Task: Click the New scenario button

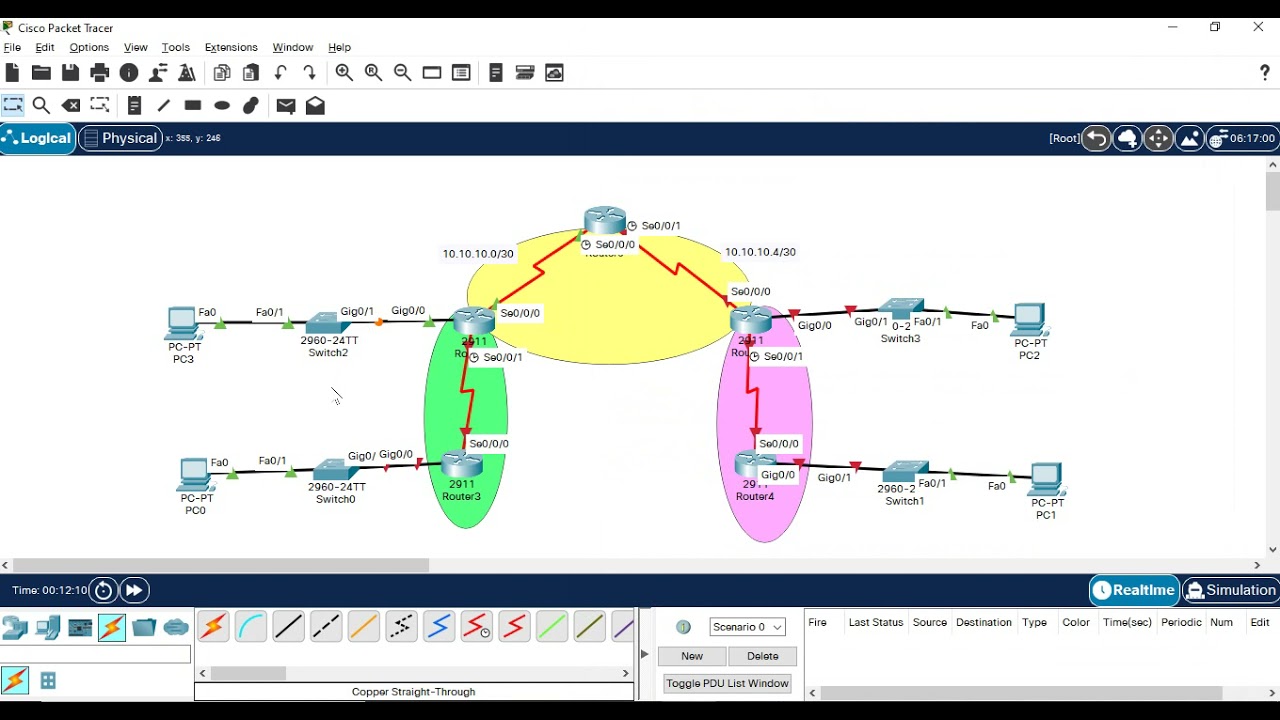Action: coord(692,656)
